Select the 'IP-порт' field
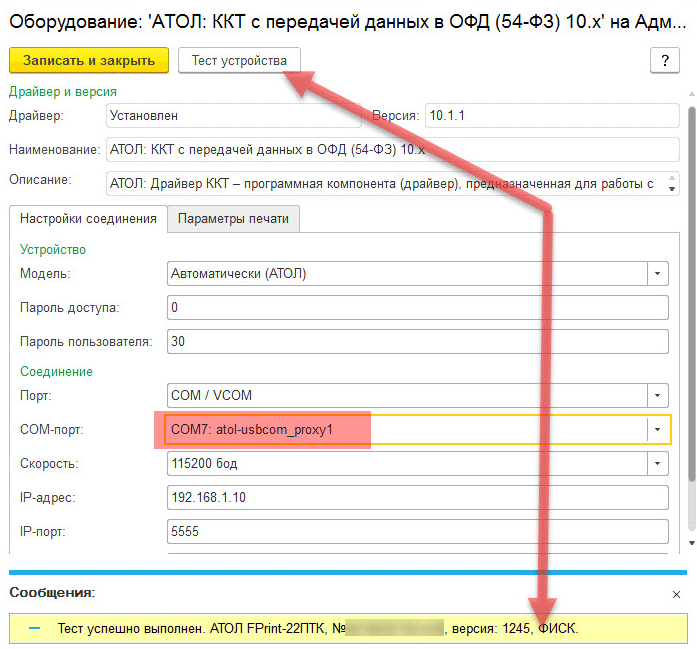This screenshot has width=697, height=649. [417, 532]
